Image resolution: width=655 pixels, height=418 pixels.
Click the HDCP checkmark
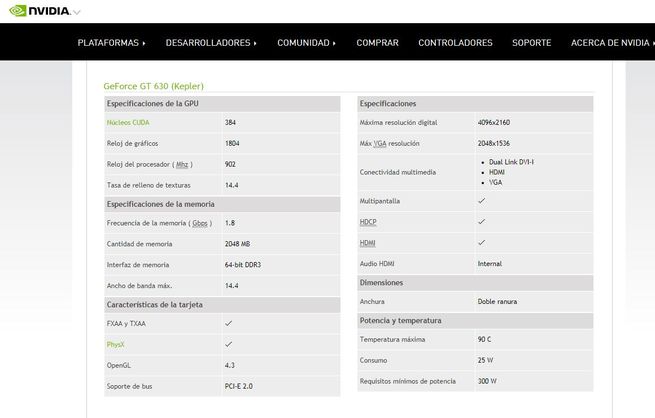pos(481,221)
